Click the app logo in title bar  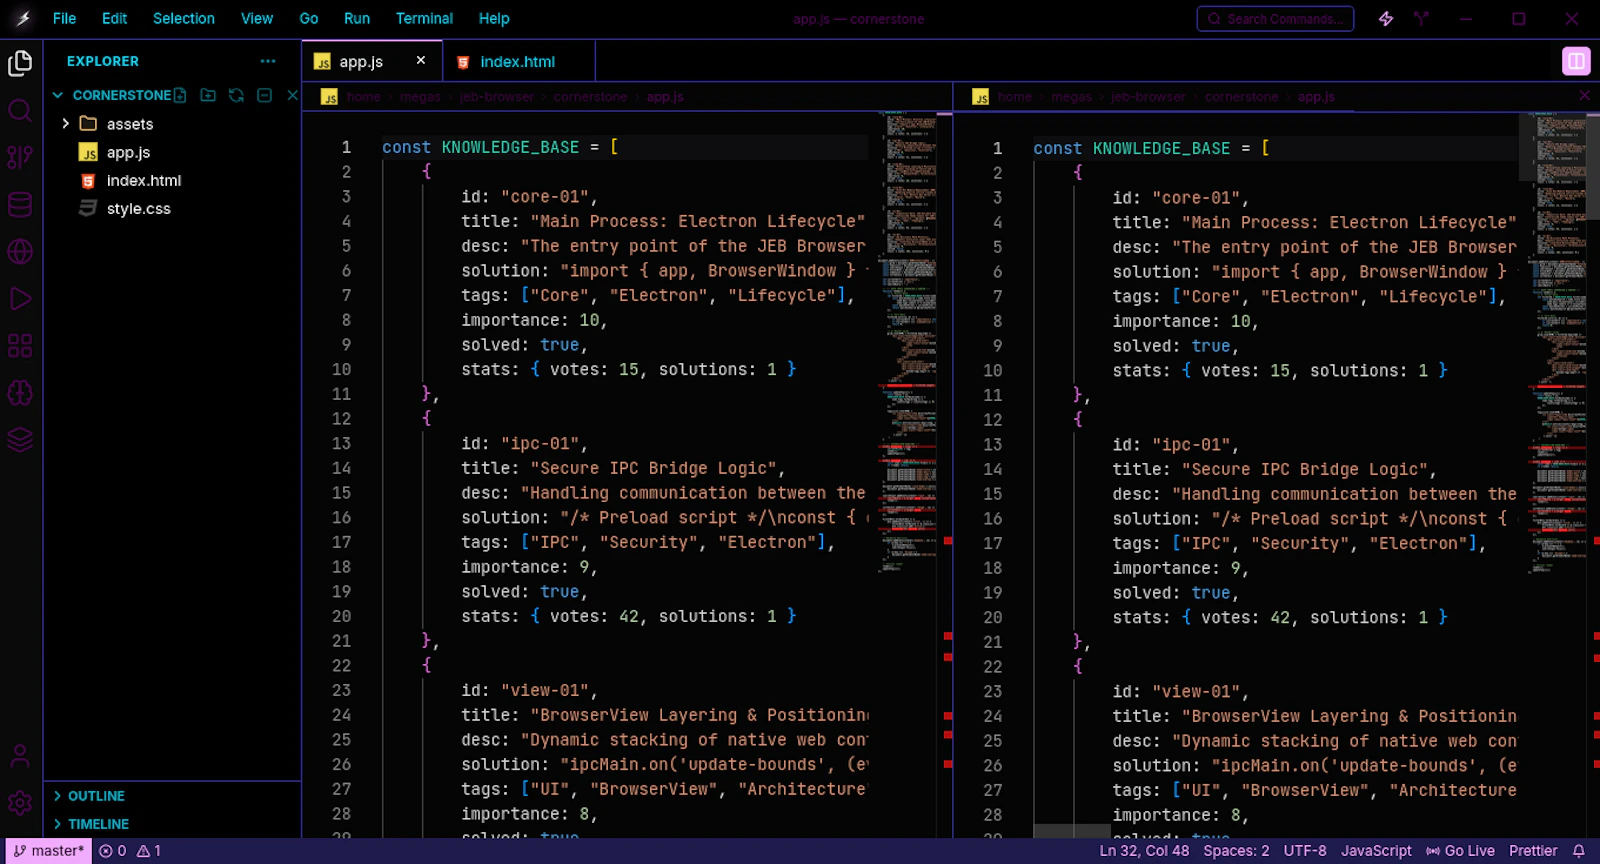[22, 18]
